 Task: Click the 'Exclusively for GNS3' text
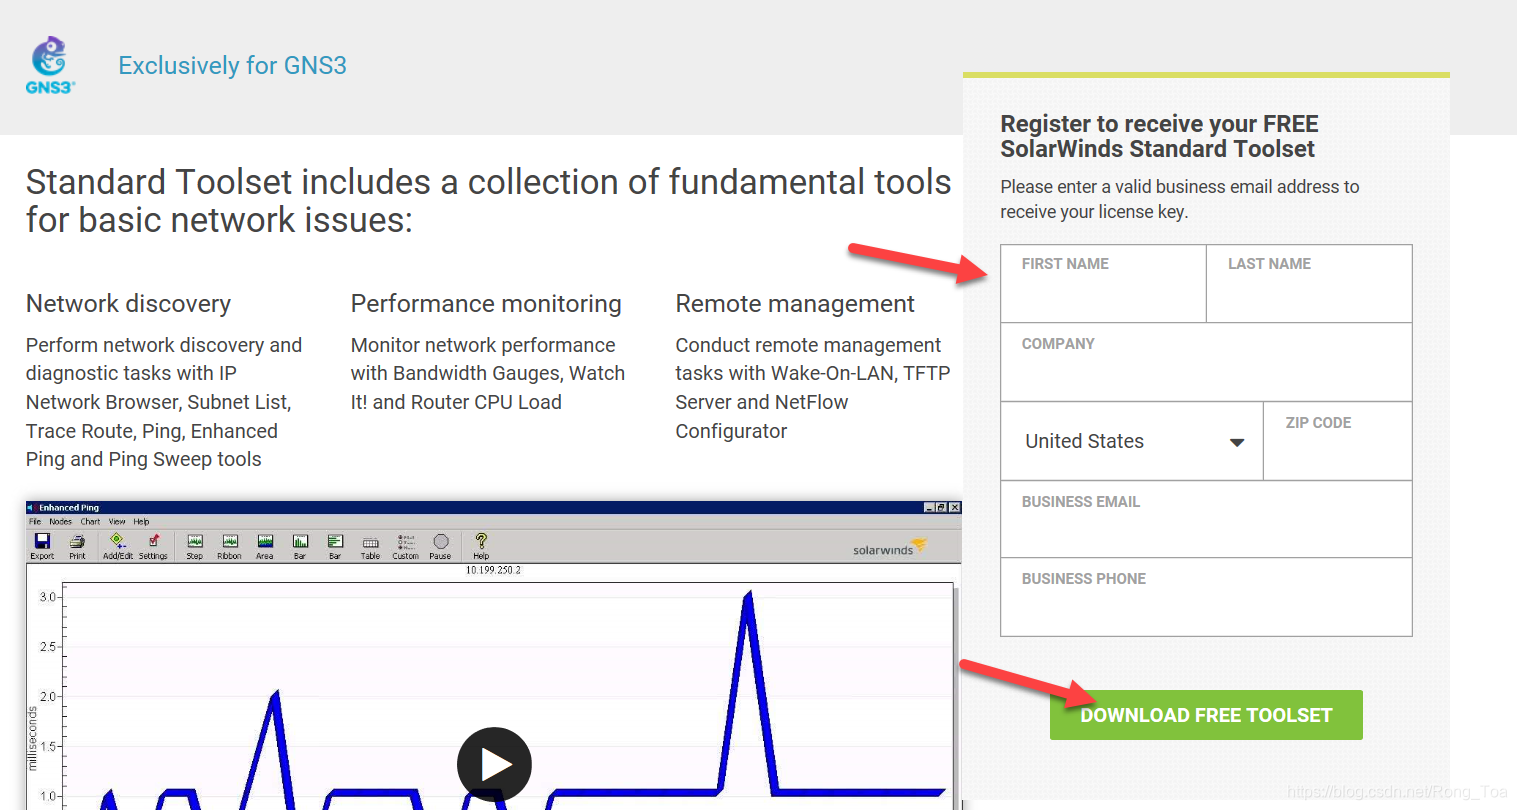pyautogui.click(x=232, y=65)
